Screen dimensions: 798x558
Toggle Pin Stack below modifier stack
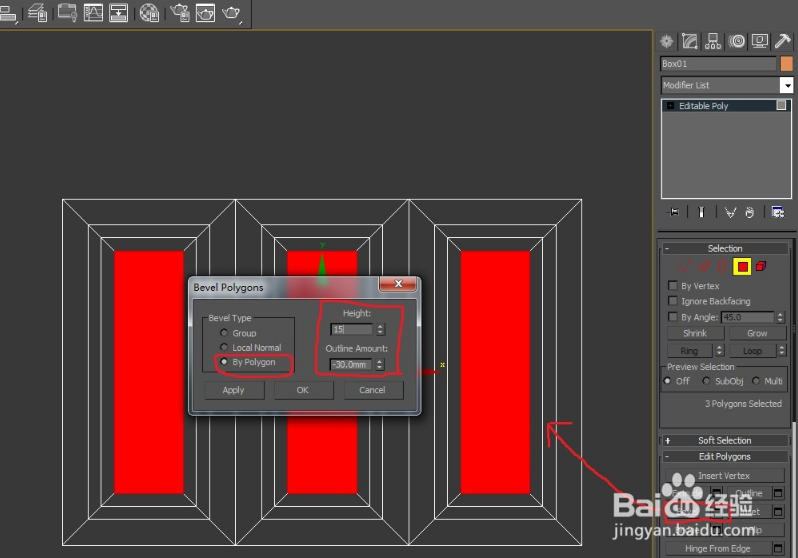click(x=674, y=212)
